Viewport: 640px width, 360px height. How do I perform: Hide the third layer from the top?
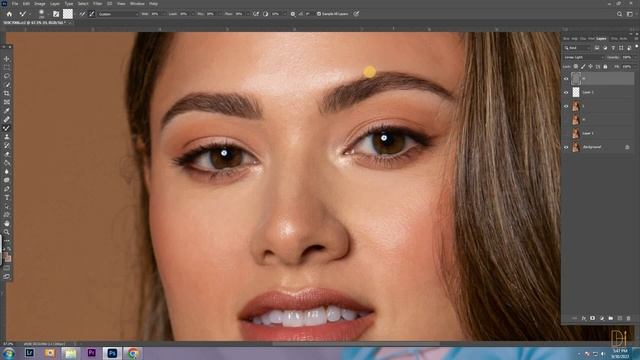coord(566,106)
